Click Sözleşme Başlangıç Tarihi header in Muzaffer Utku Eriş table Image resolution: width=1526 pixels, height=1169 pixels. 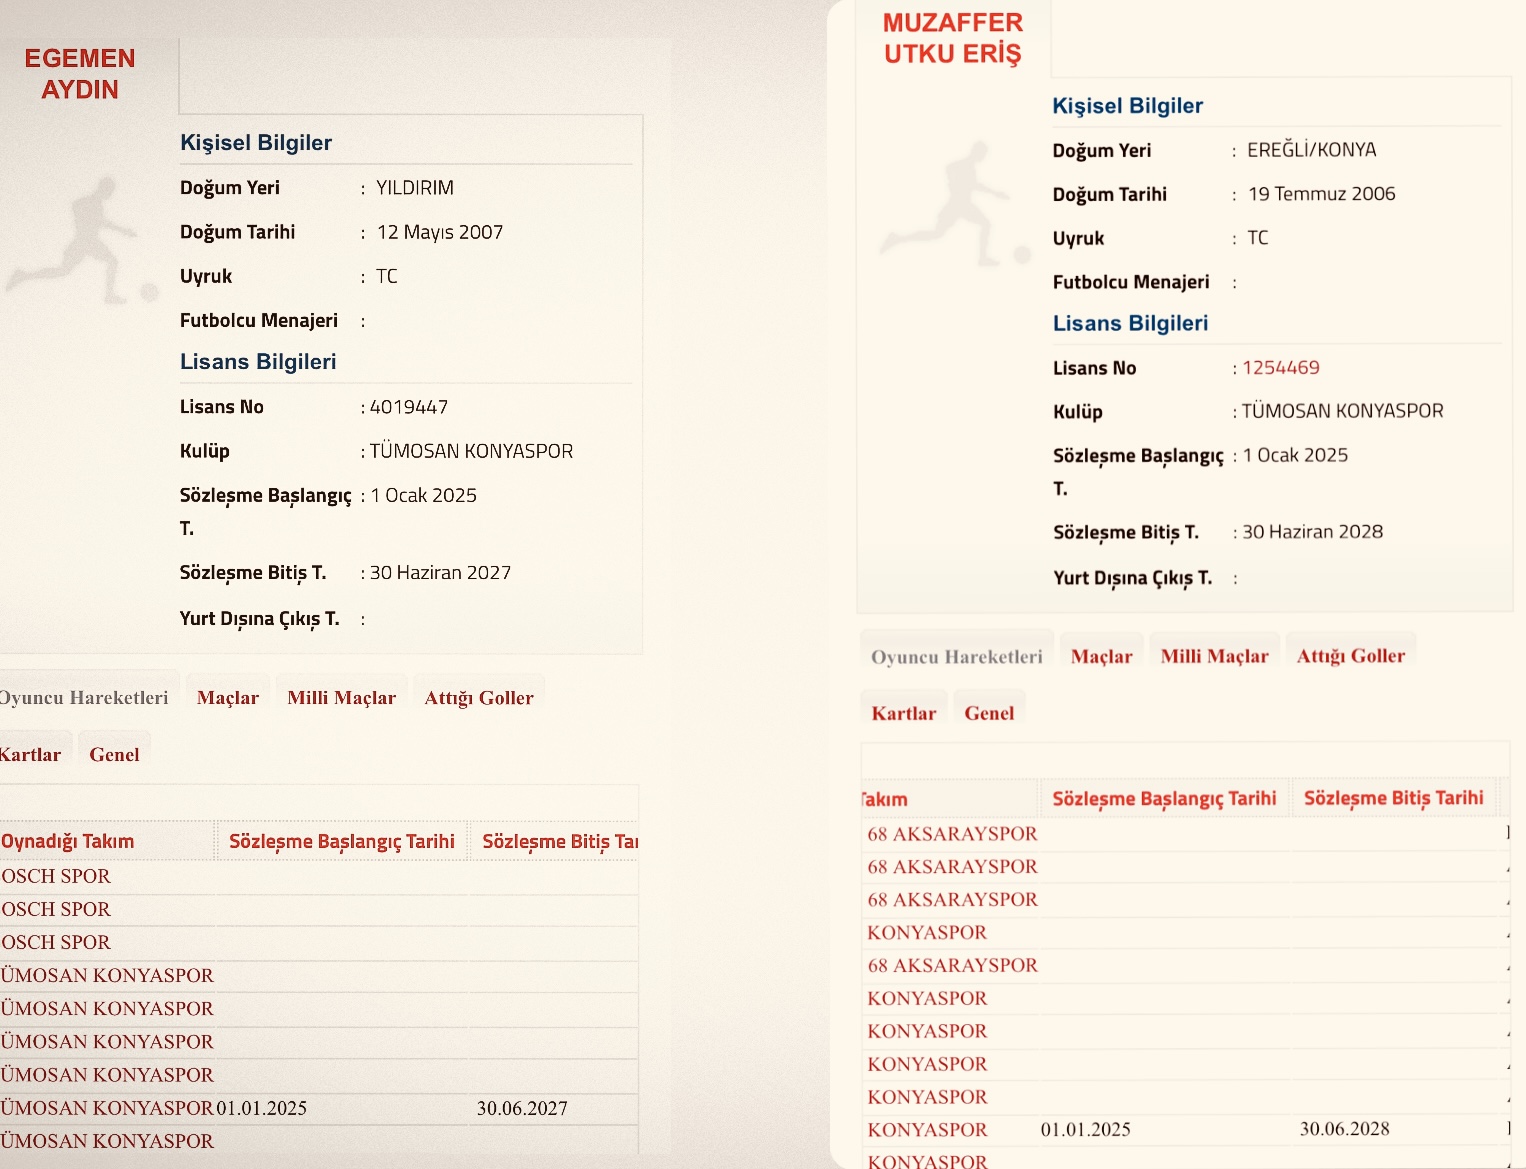click(1164, 799)
